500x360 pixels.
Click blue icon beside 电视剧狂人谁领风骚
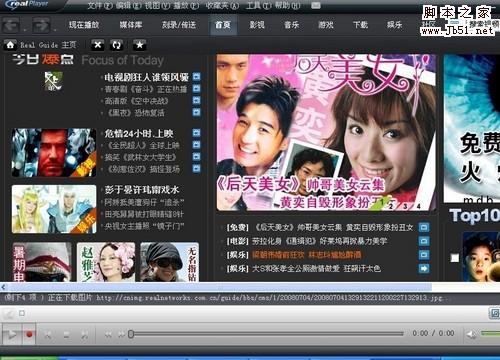point(197,77)
